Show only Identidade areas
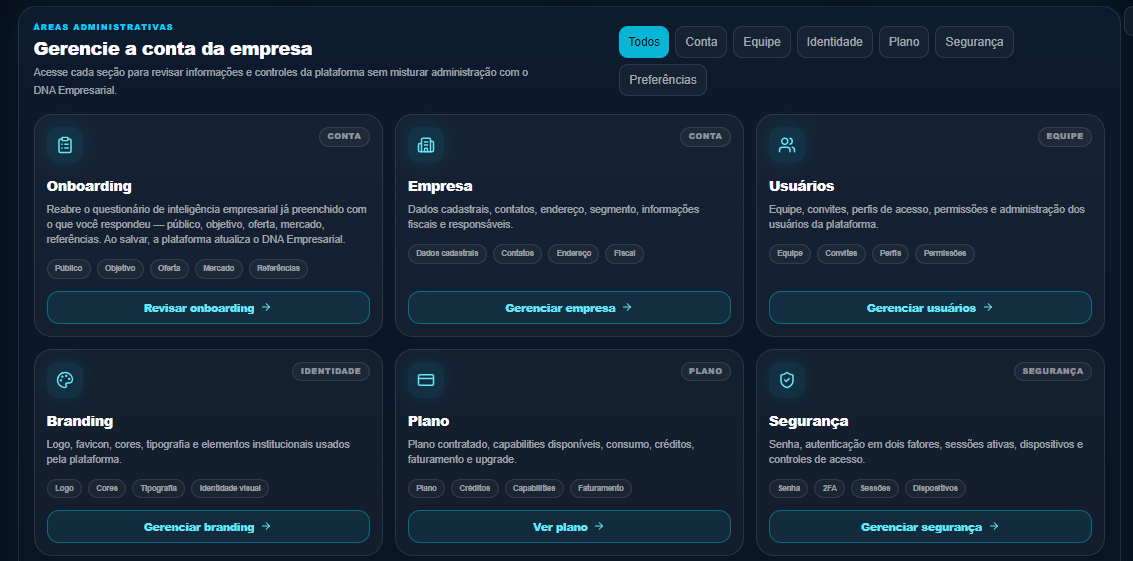The width and height of the screenshot is (1133, 561). [835, 42]
